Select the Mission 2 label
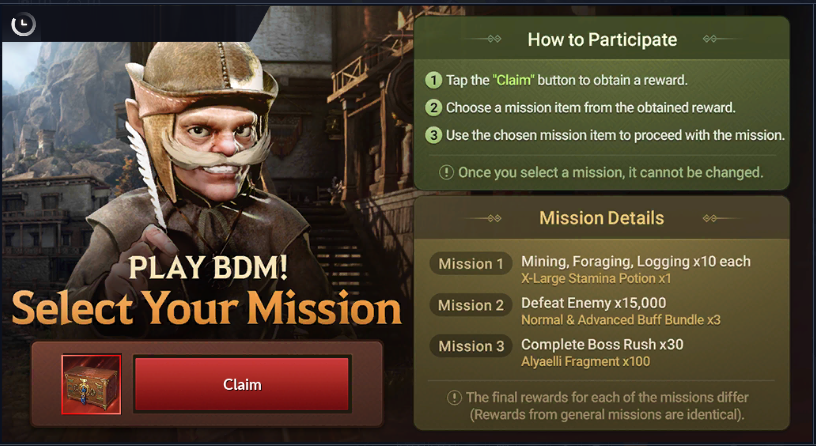This screenshot has height=446, width=816. click(471, 305)
